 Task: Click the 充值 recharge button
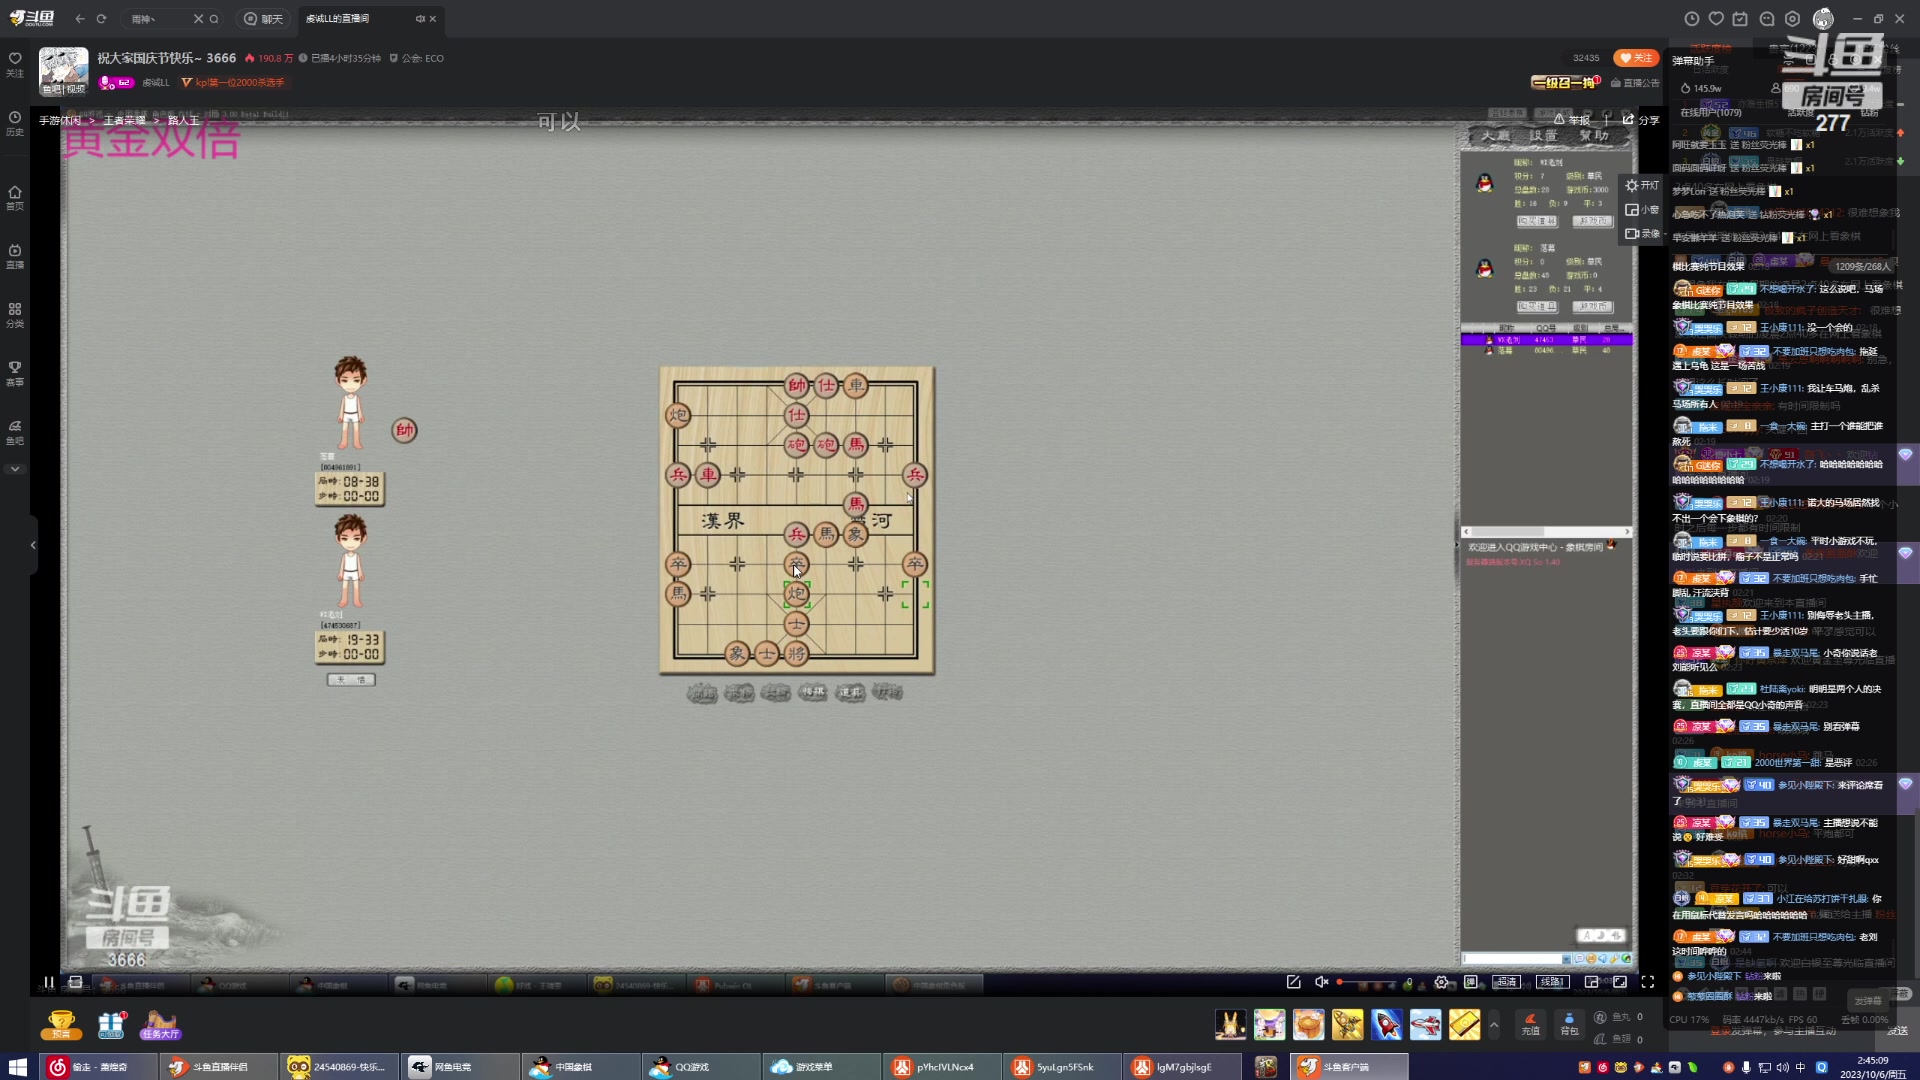pyautogui.click(x=1531, y=1023)
